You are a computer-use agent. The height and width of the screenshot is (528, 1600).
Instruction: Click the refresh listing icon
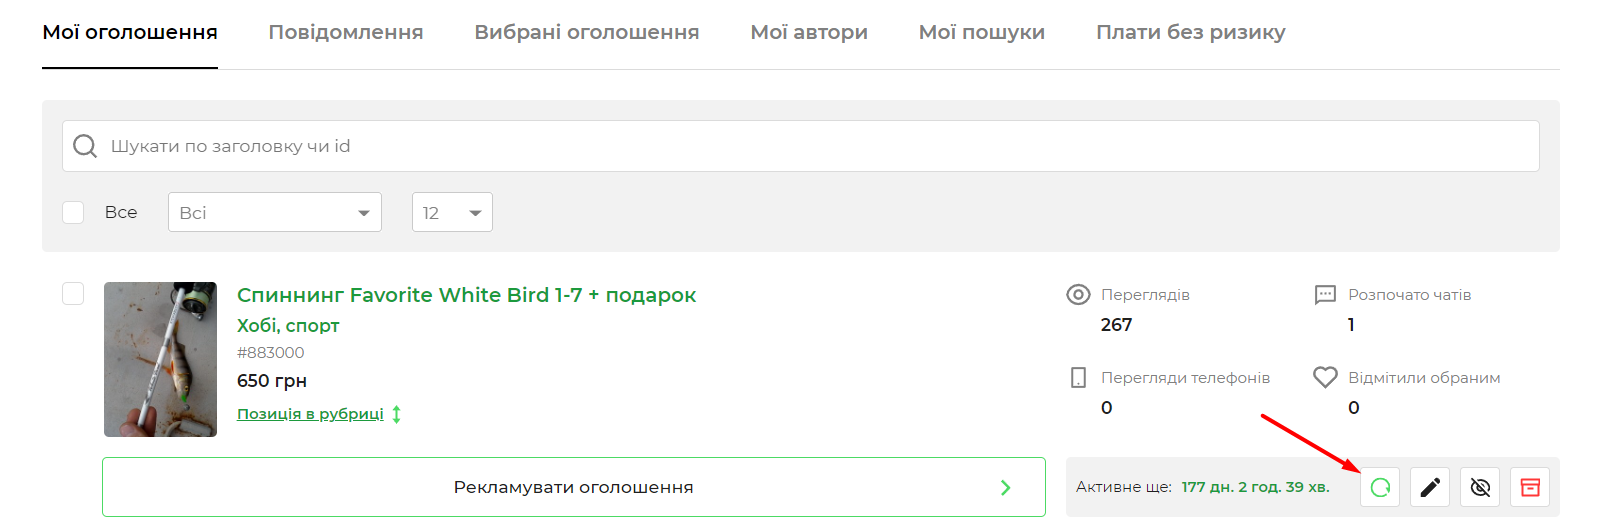tap(1380, 487)
